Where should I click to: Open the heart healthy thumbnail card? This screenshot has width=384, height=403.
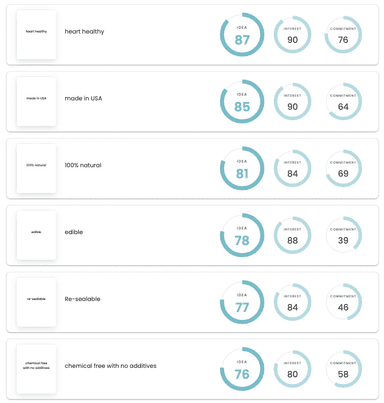pos(36,35)
